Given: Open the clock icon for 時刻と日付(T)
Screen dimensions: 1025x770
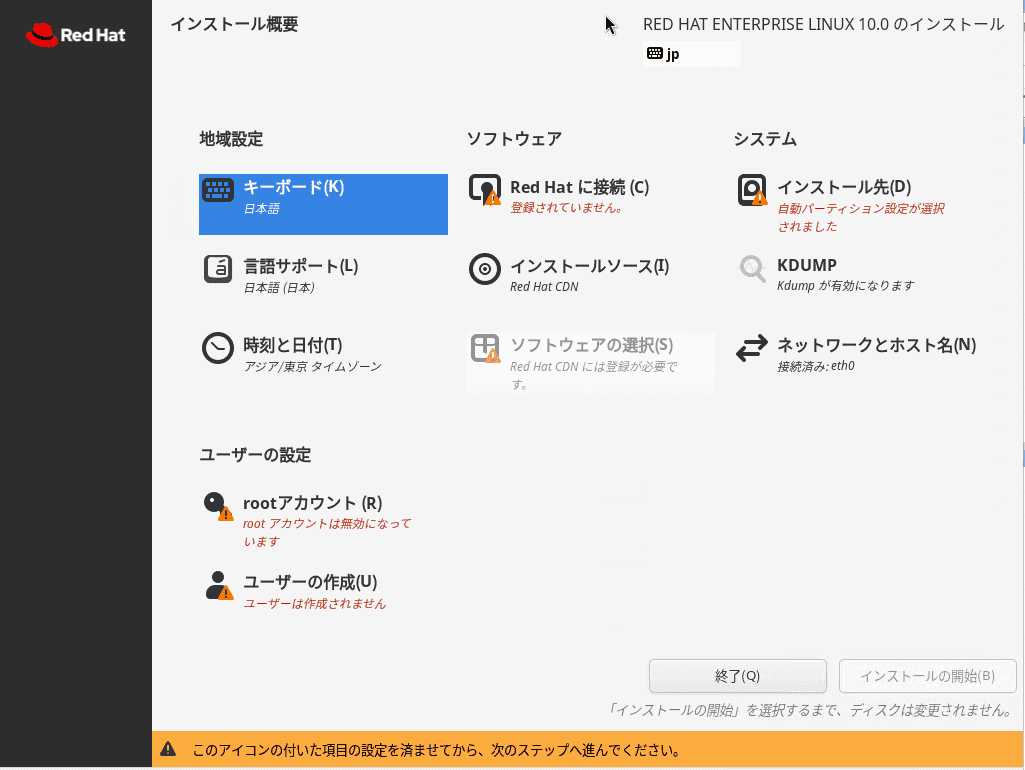Looking at the screenshot, I should pos(218,348).
